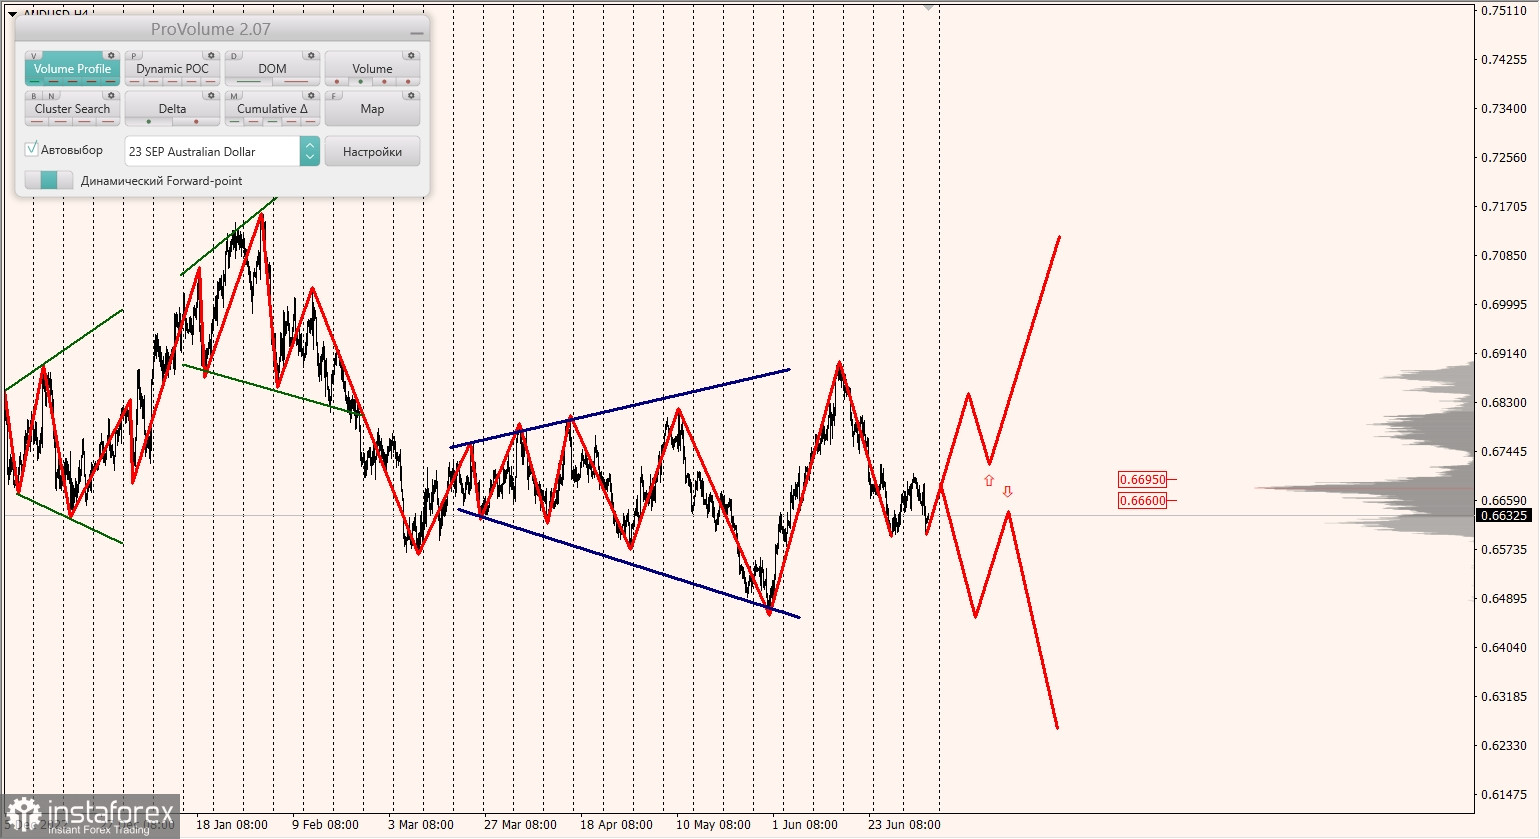Click the V hotkey tag on Volume Profile
Image resolution: width=1540 pixels, height=839 pixels.
point(34,56)
